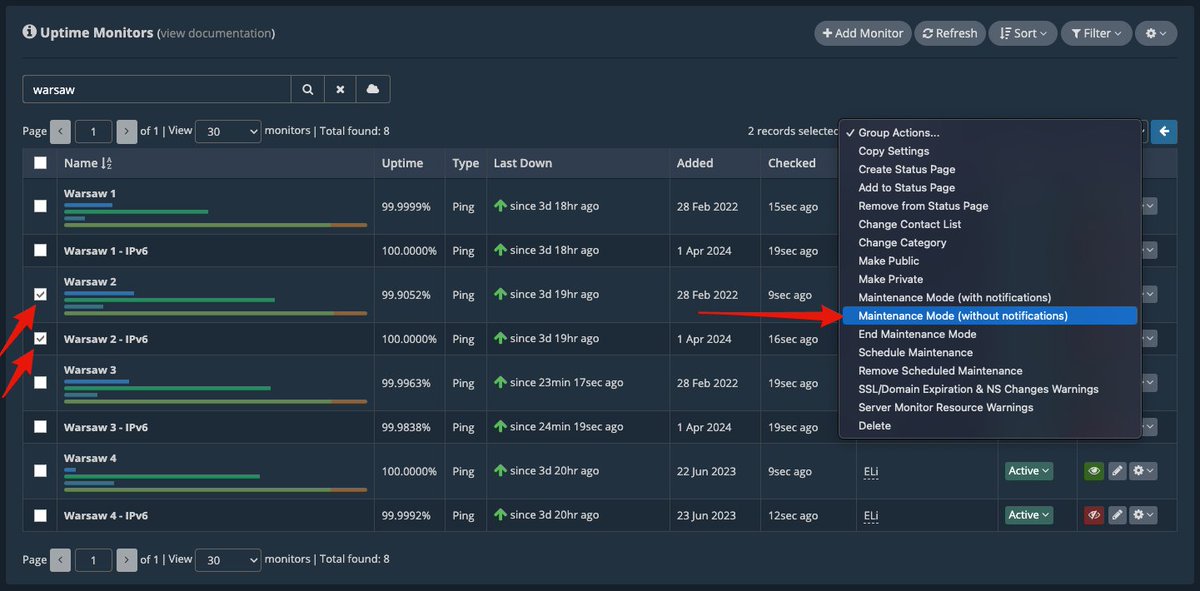
Task: Open the gear settings for Warsaw 4 - IPv6
Action: 1142,514
